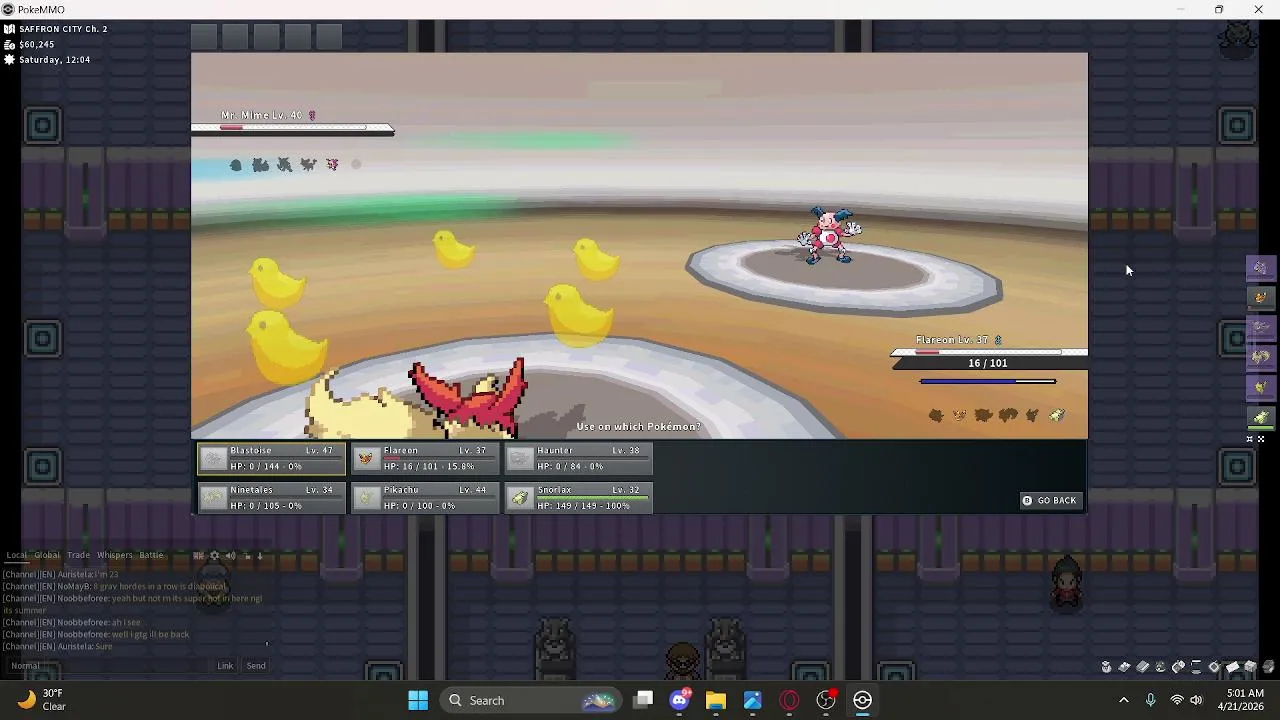This screenshot has width=1280, height=720.
Task: Click the "Saturday, 12:04" game clock
Action: point(54,60)
